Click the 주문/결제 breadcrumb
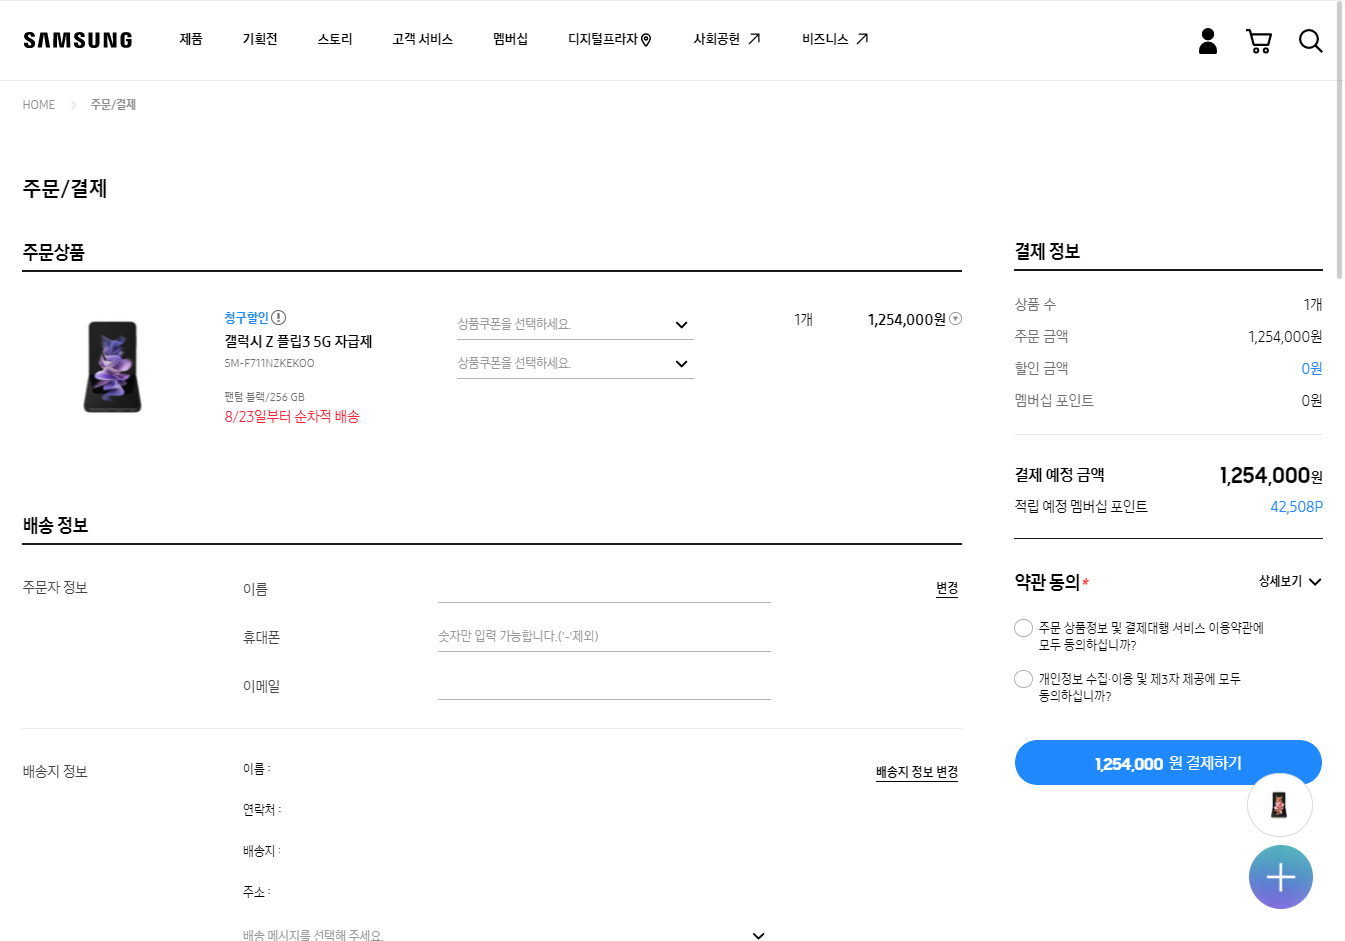The height and width of the screenshot is (941, 1345). click(113, 105)
